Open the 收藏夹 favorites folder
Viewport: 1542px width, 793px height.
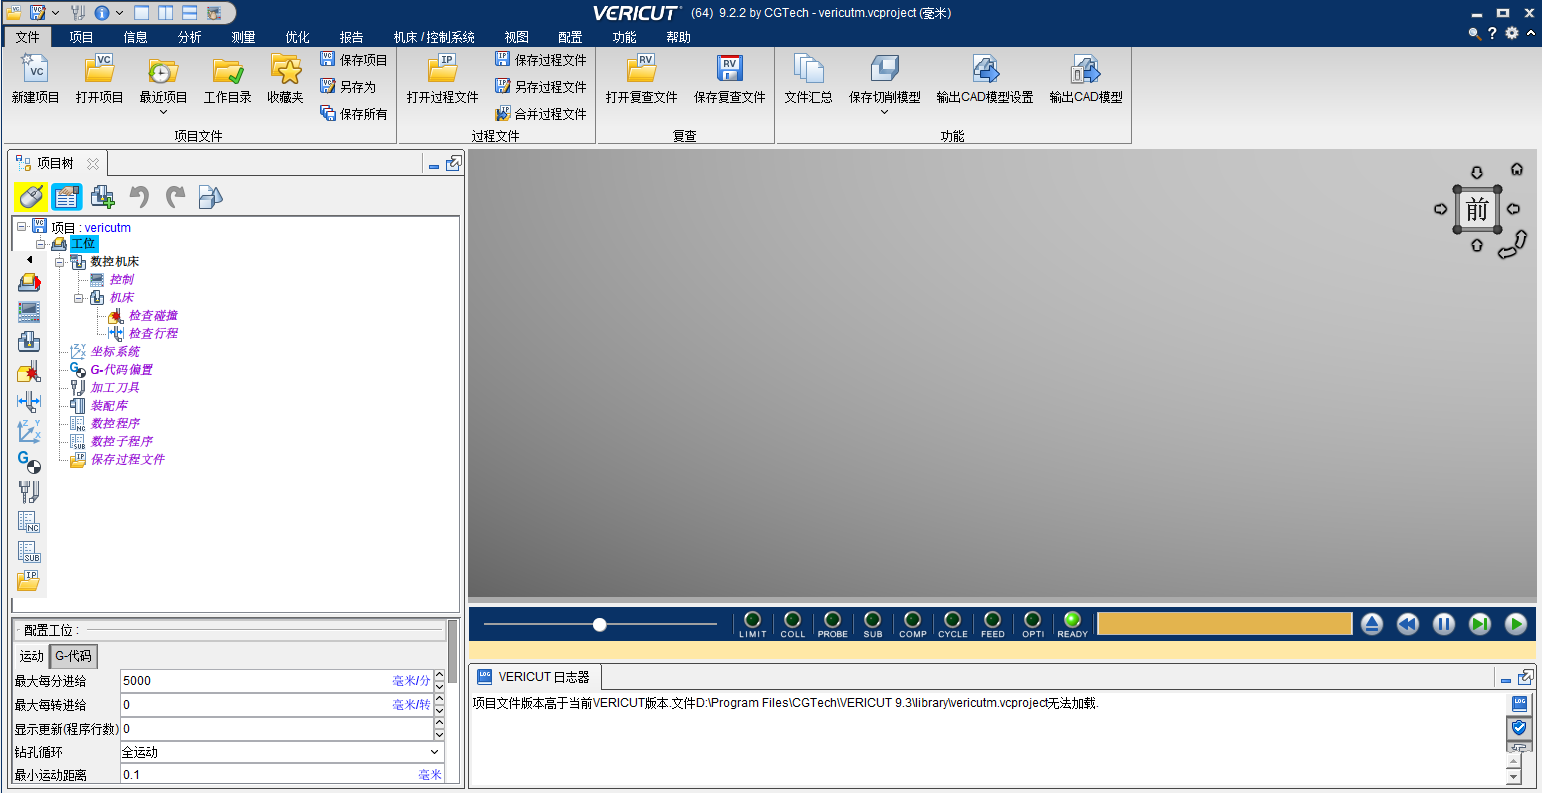(x=286, y=78)
